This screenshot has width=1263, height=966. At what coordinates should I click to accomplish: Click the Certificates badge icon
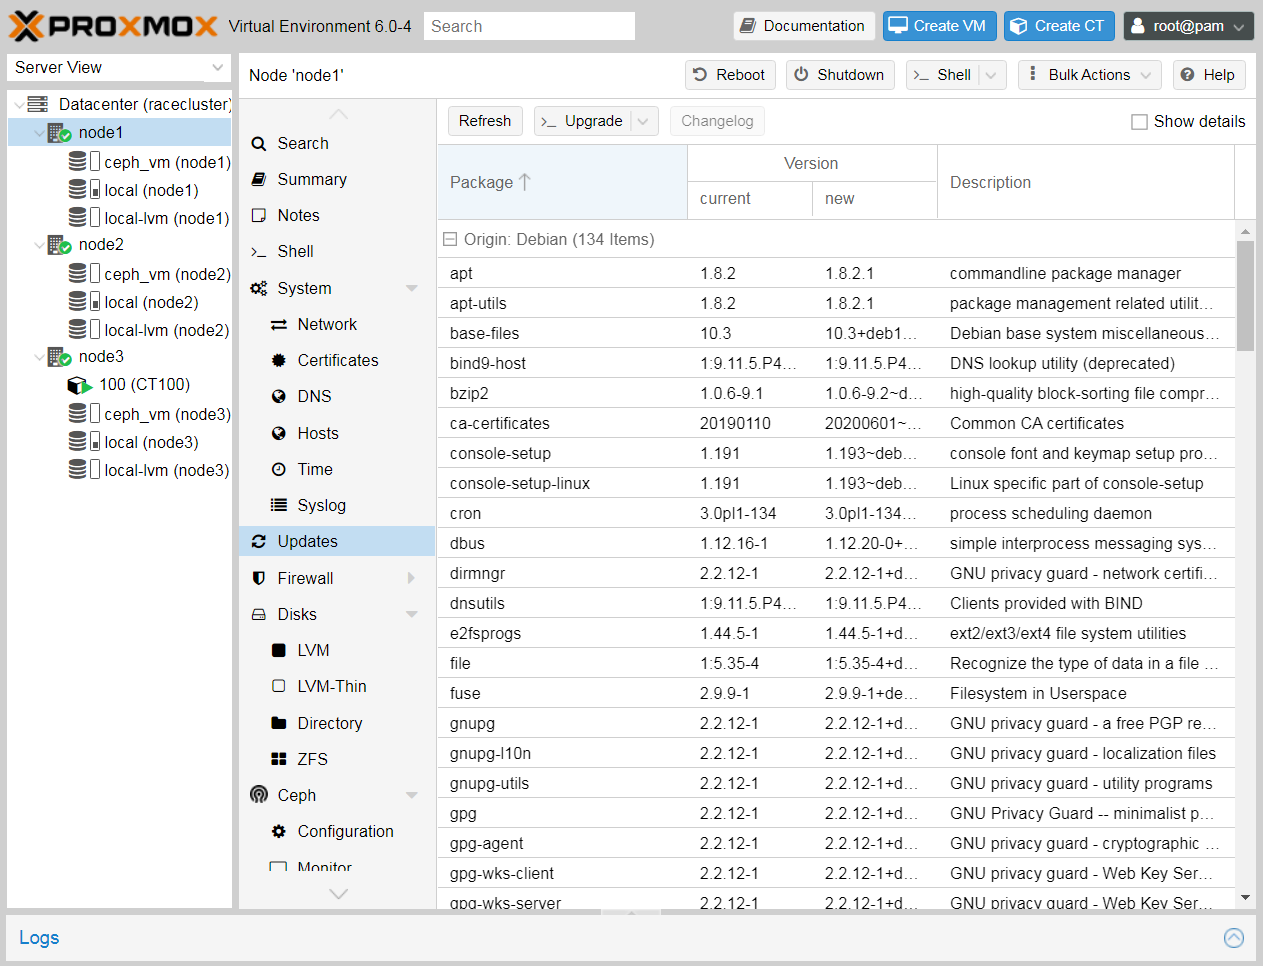(279, 360)
